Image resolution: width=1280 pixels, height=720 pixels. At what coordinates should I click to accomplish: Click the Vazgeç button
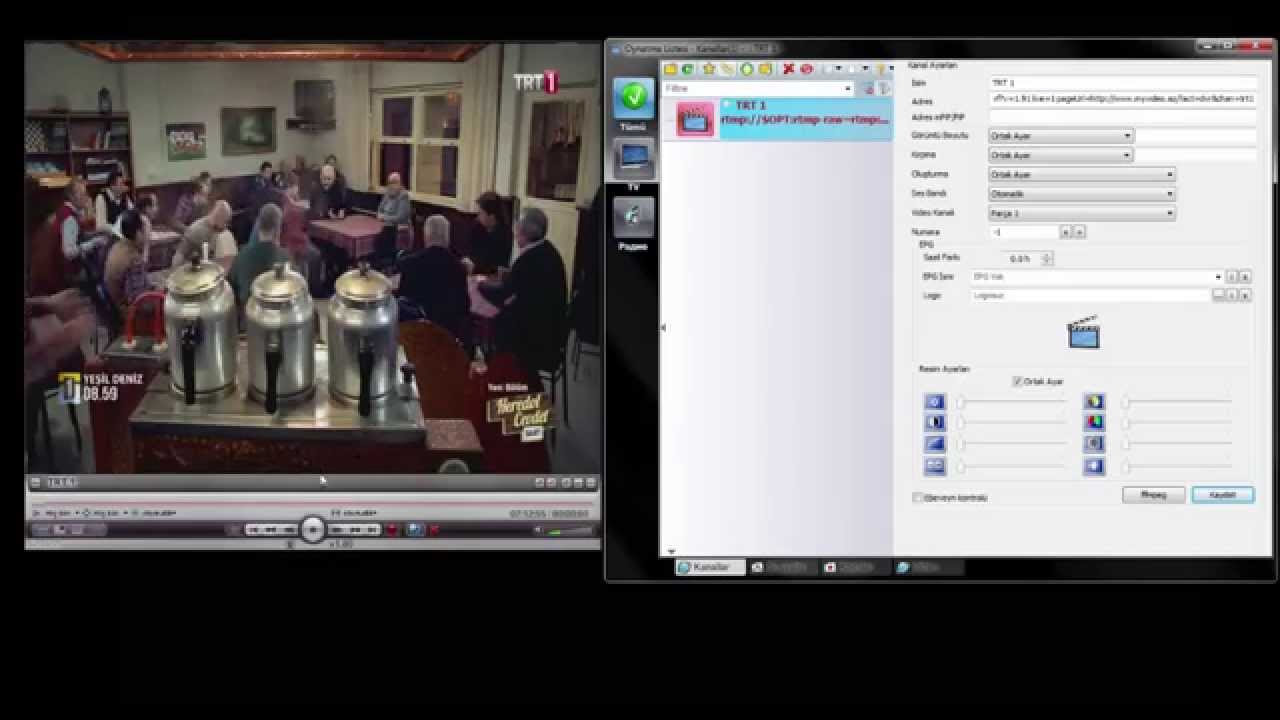[x=1153, y=495]
